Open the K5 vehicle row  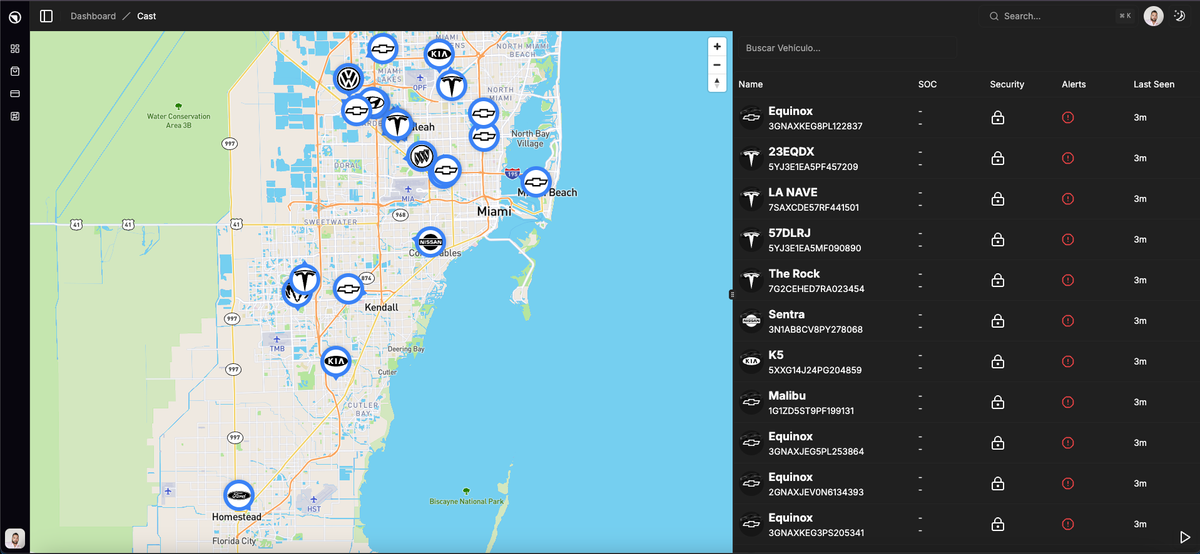tap(966, 362)
